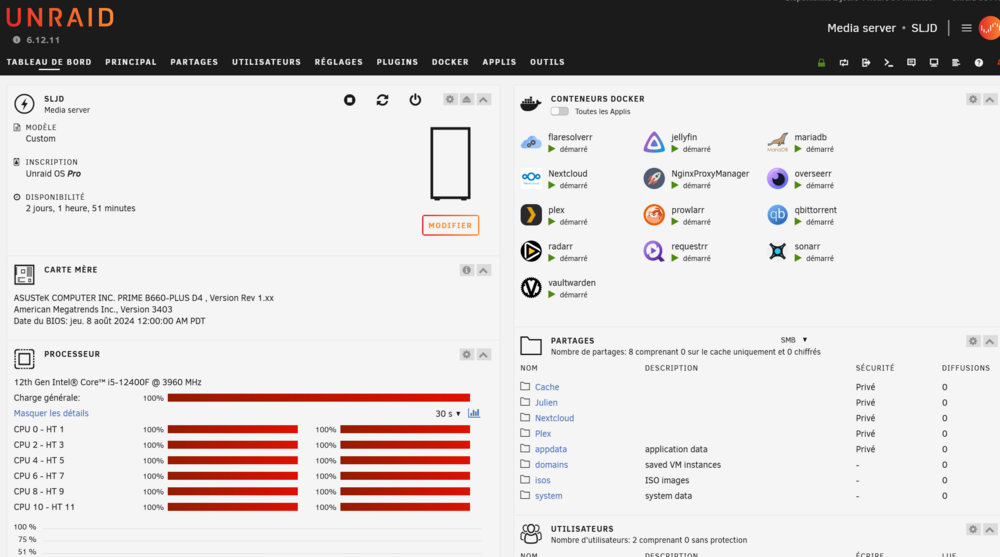Open the flaresolverr container icon

point(531,142)
